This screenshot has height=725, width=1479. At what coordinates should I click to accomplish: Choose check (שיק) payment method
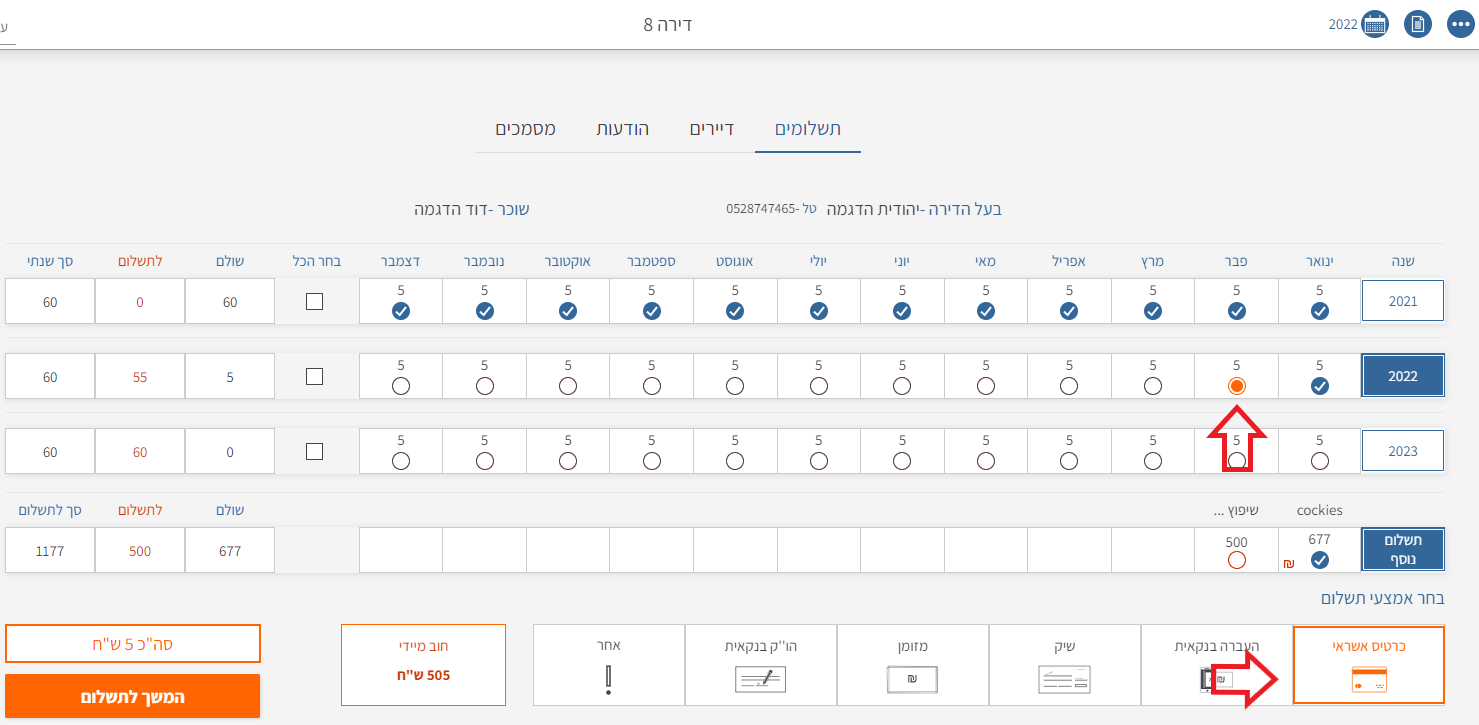click(1064, 665)
